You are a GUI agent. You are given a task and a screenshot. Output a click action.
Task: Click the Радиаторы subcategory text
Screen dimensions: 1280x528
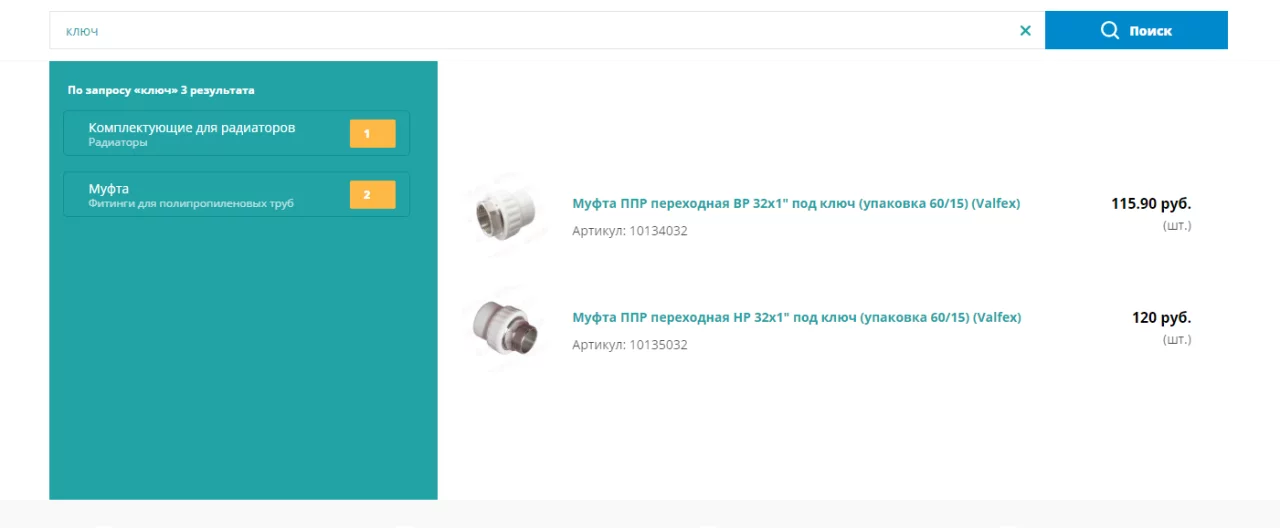click(118, 143)
